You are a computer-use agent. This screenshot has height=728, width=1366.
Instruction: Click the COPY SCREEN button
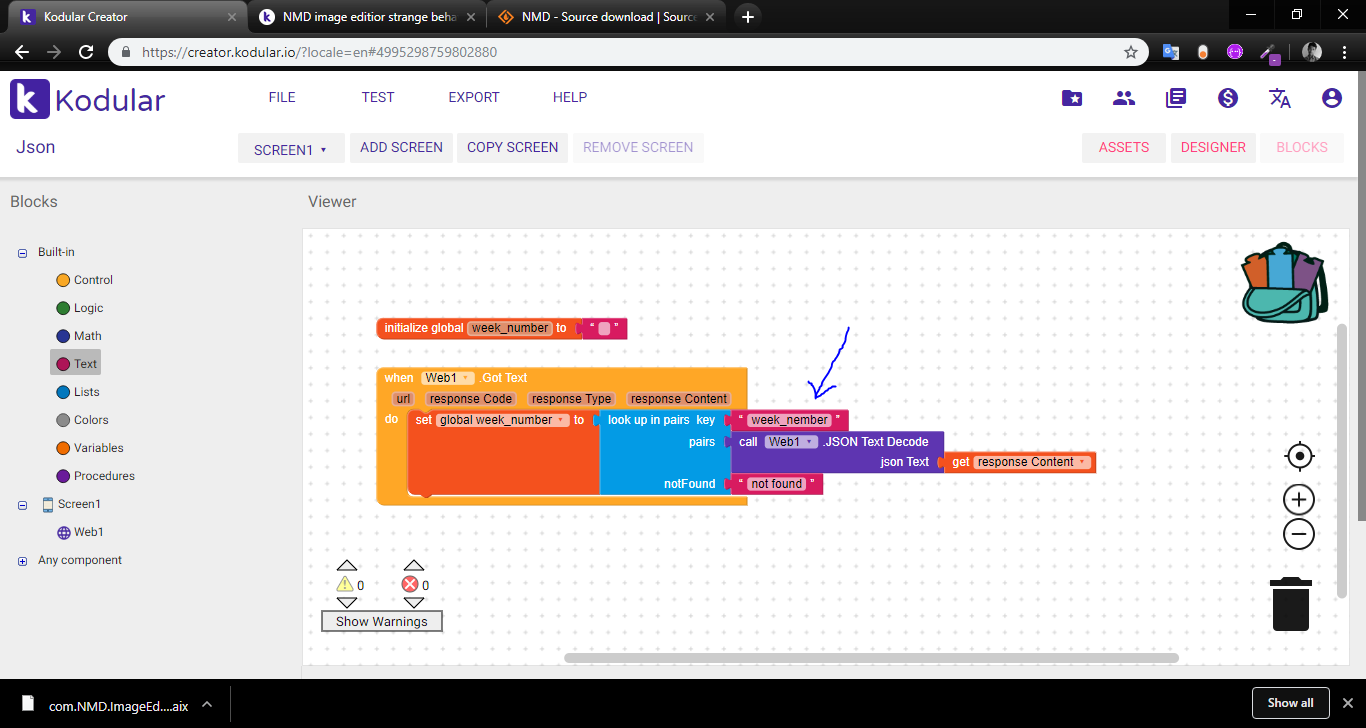[x=513, y=147]
